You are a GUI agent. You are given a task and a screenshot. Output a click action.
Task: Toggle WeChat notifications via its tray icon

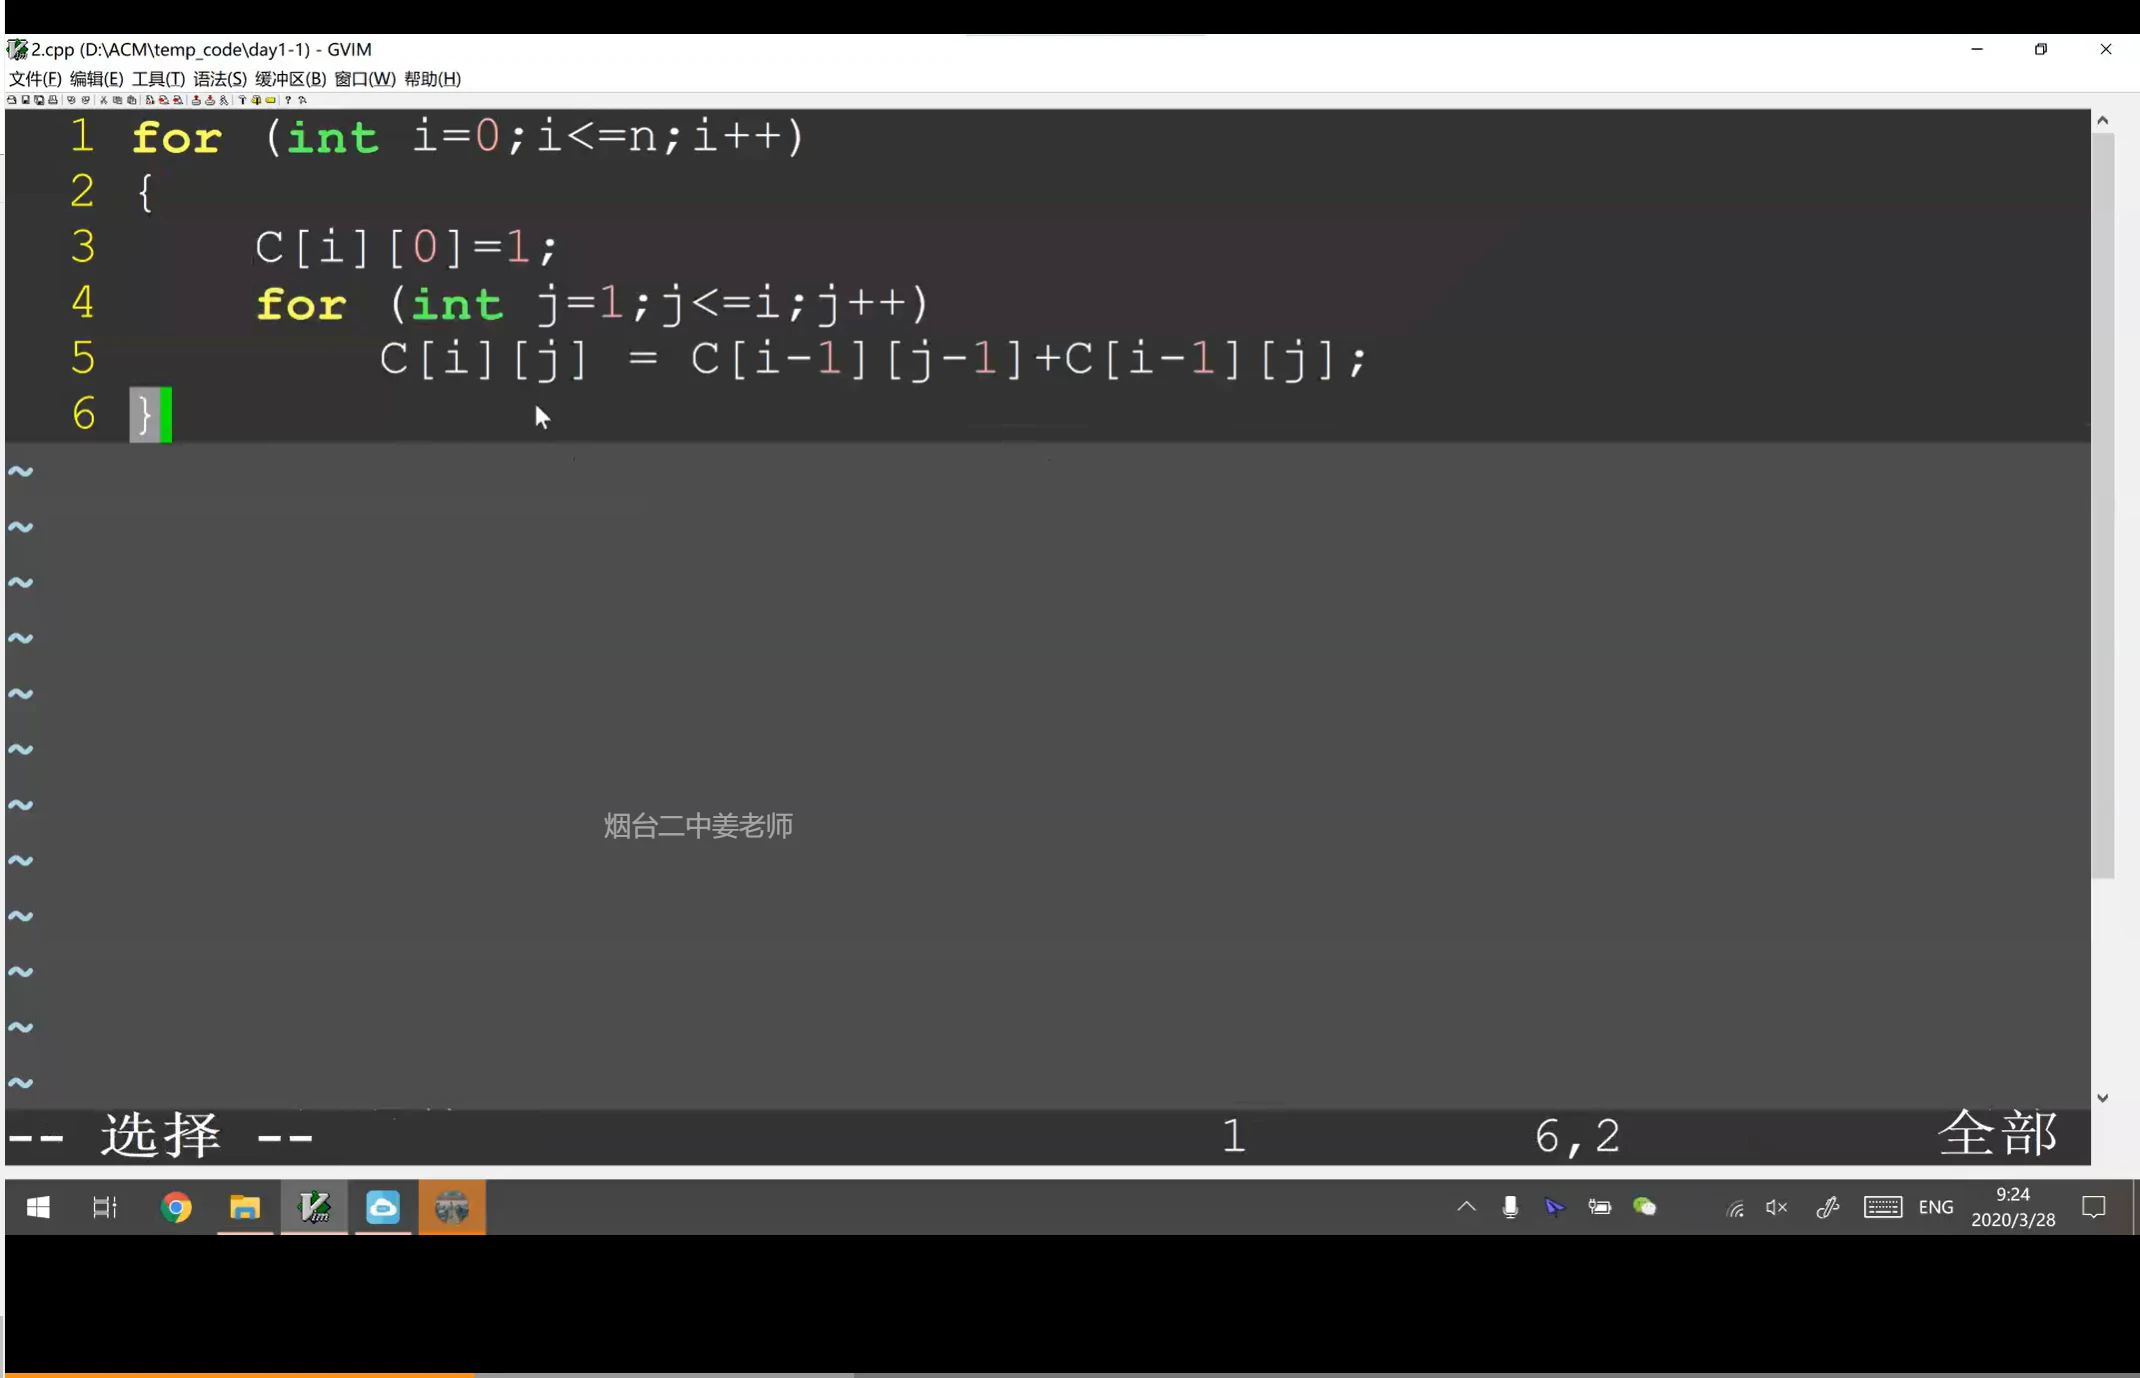pyautogui.click(x=1646, y=1208)
